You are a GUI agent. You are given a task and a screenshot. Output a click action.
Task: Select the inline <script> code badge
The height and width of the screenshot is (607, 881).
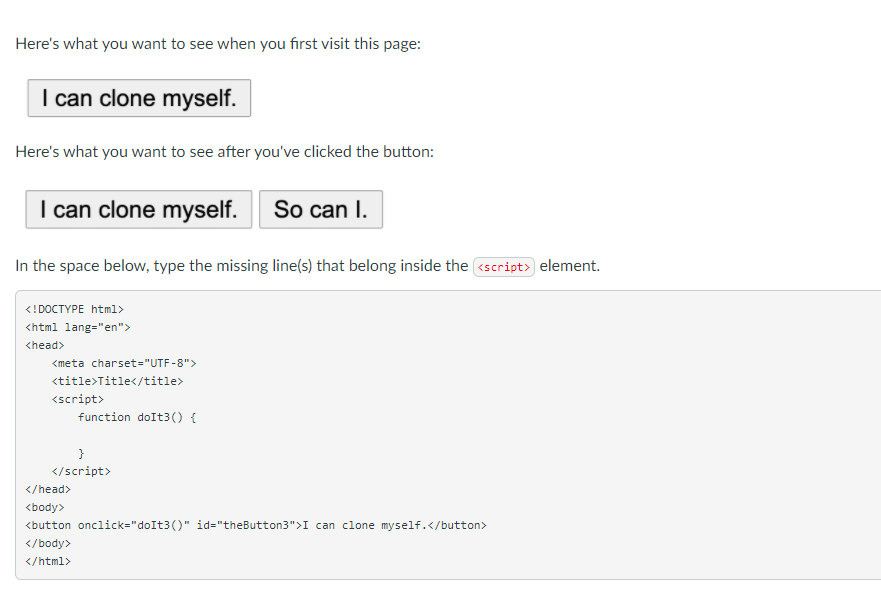point(503,266)
